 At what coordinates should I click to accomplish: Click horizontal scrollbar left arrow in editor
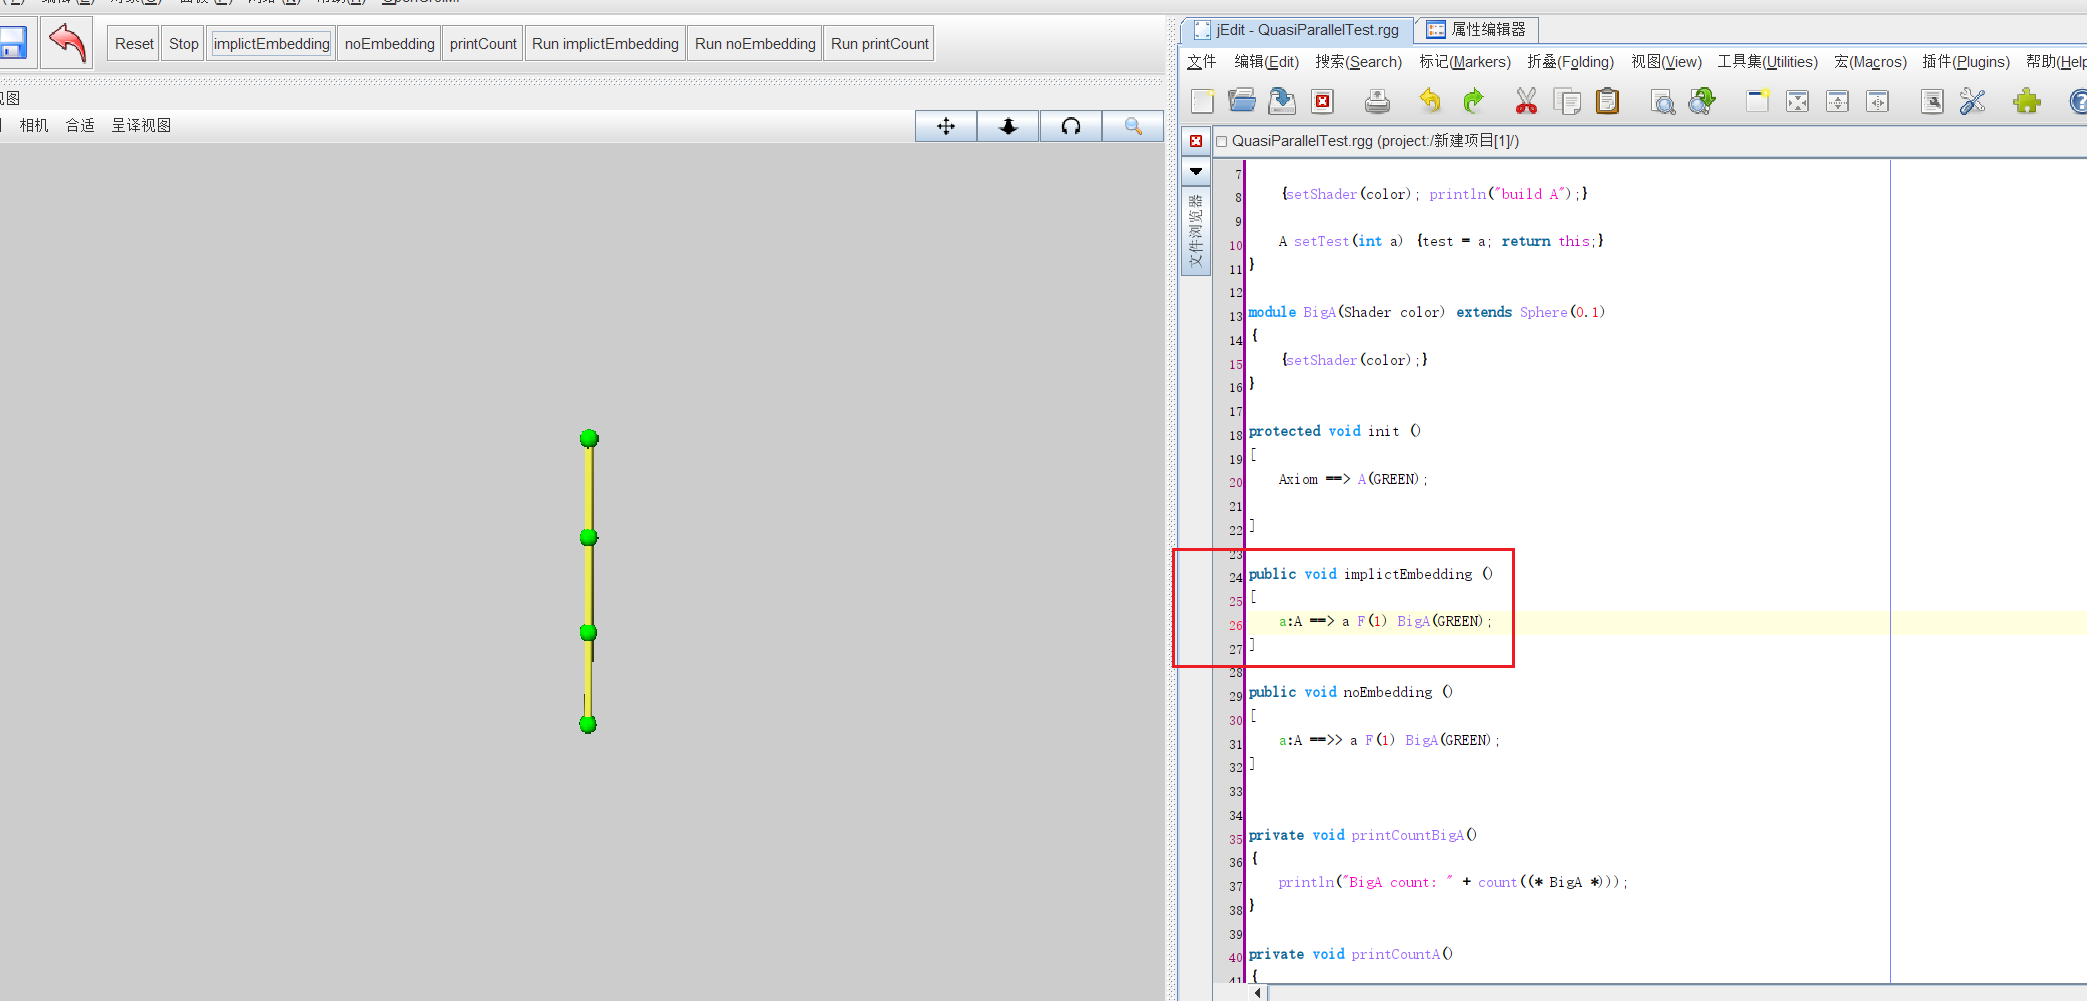[x=1257, y=993]
